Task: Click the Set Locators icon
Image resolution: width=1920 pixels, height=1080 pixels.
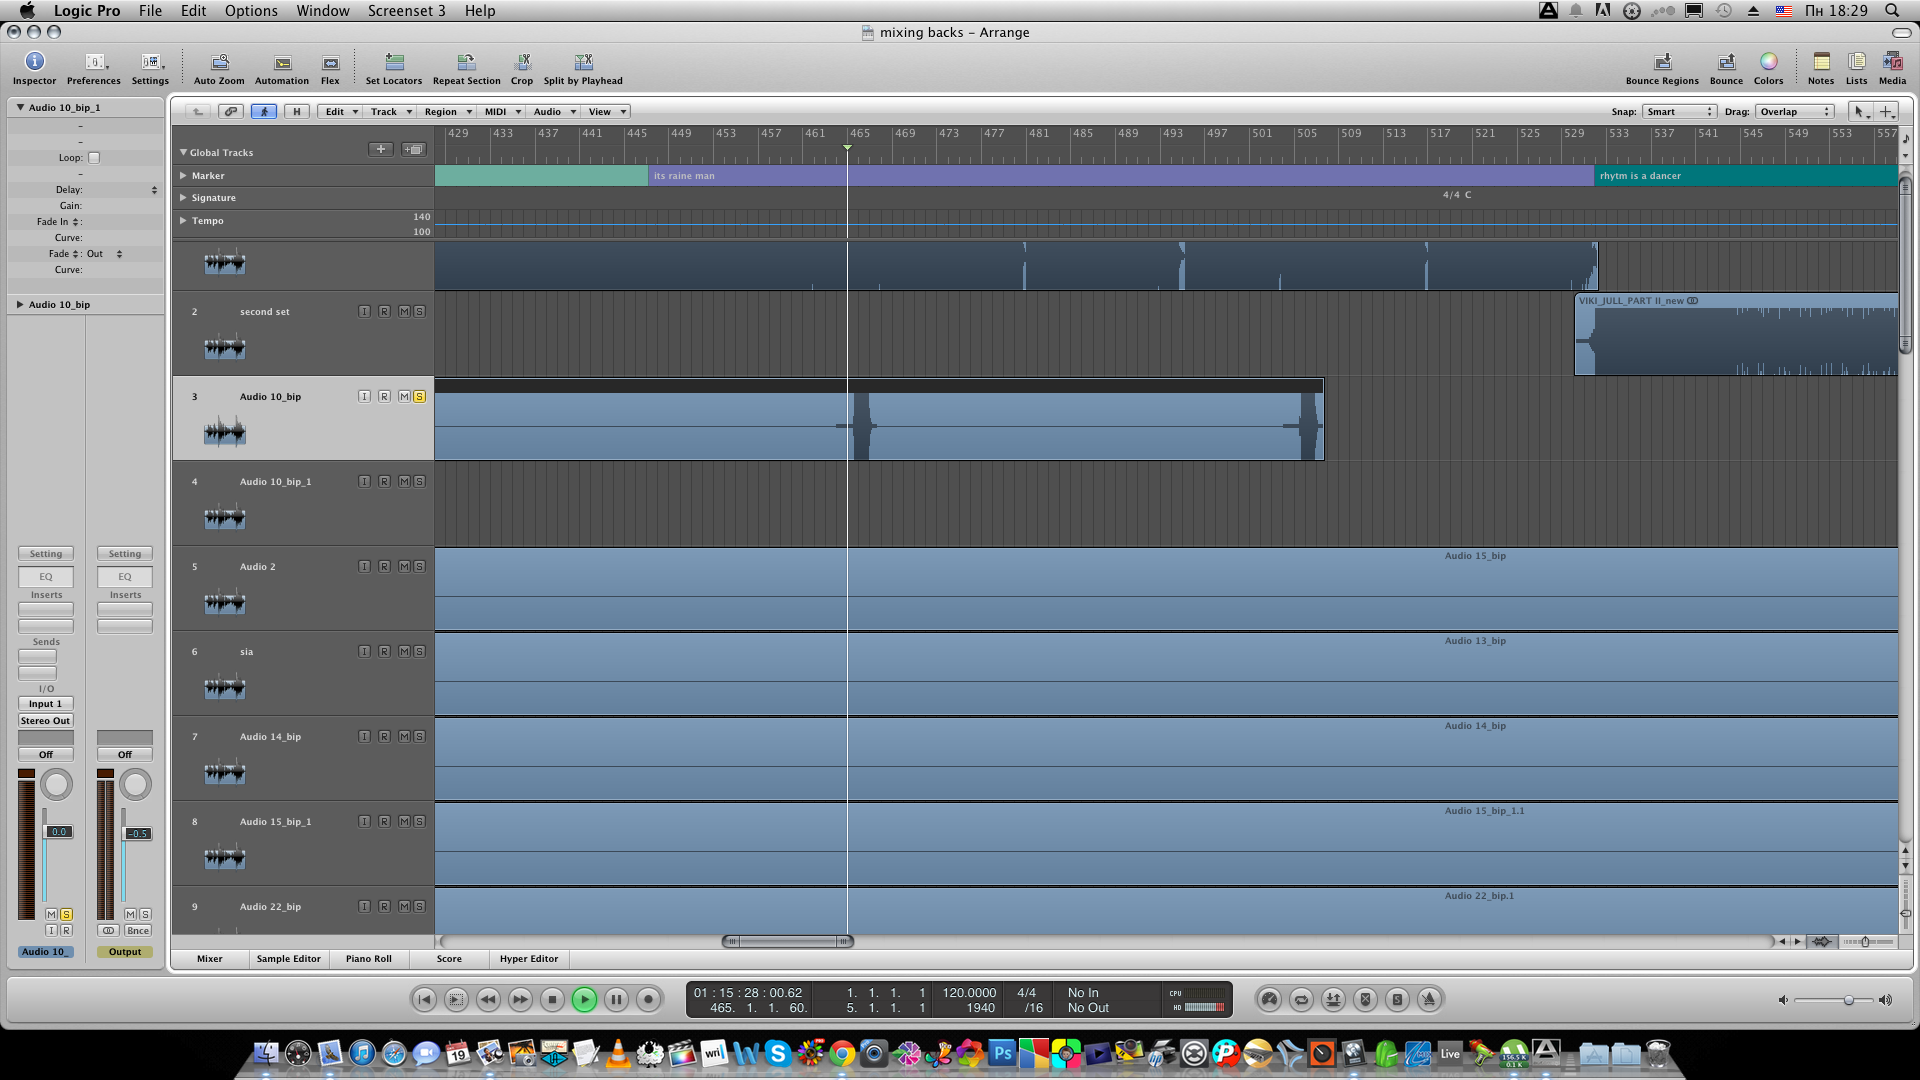Action: click(x=394, y=63)
